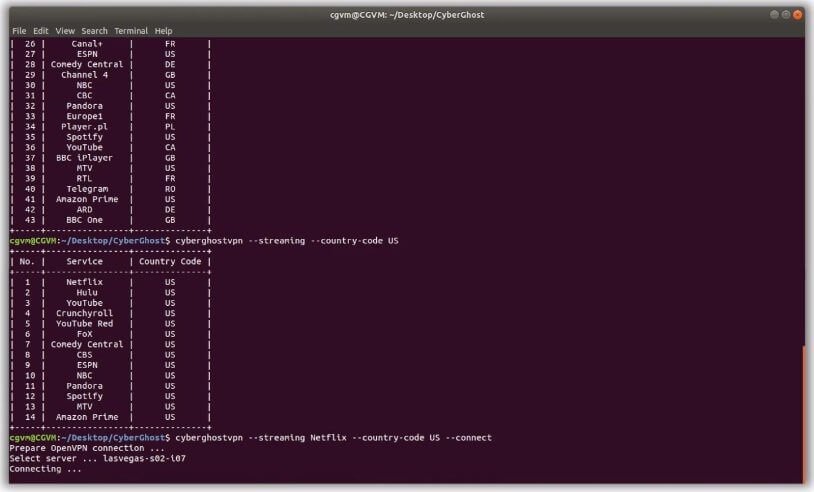Click 'Pandora' in row 32
Viewport: 814px width, 492px height.
[84, 106]
